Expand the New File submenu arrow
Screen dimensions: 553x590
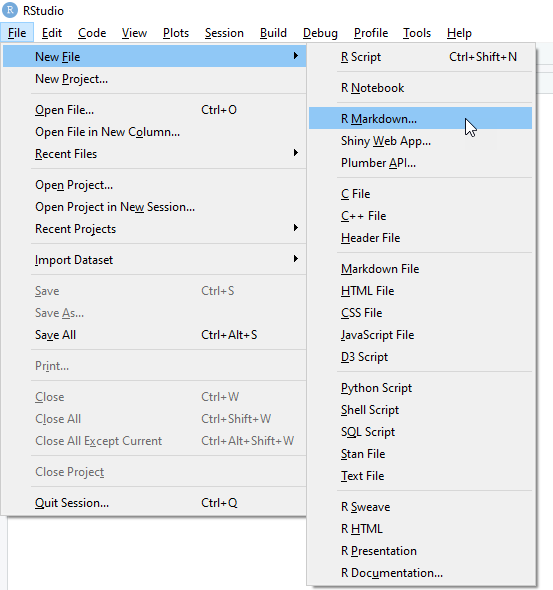tap(296, 56)
